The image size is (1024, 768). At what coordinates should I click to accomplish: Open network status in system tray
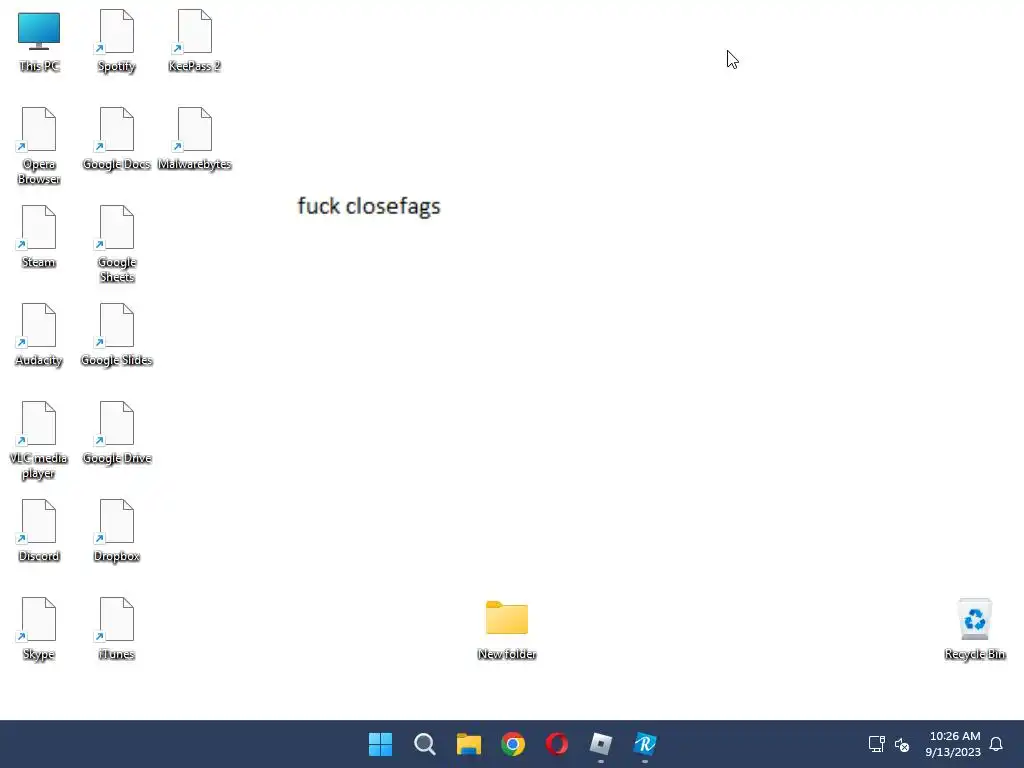tap(876, 744)
